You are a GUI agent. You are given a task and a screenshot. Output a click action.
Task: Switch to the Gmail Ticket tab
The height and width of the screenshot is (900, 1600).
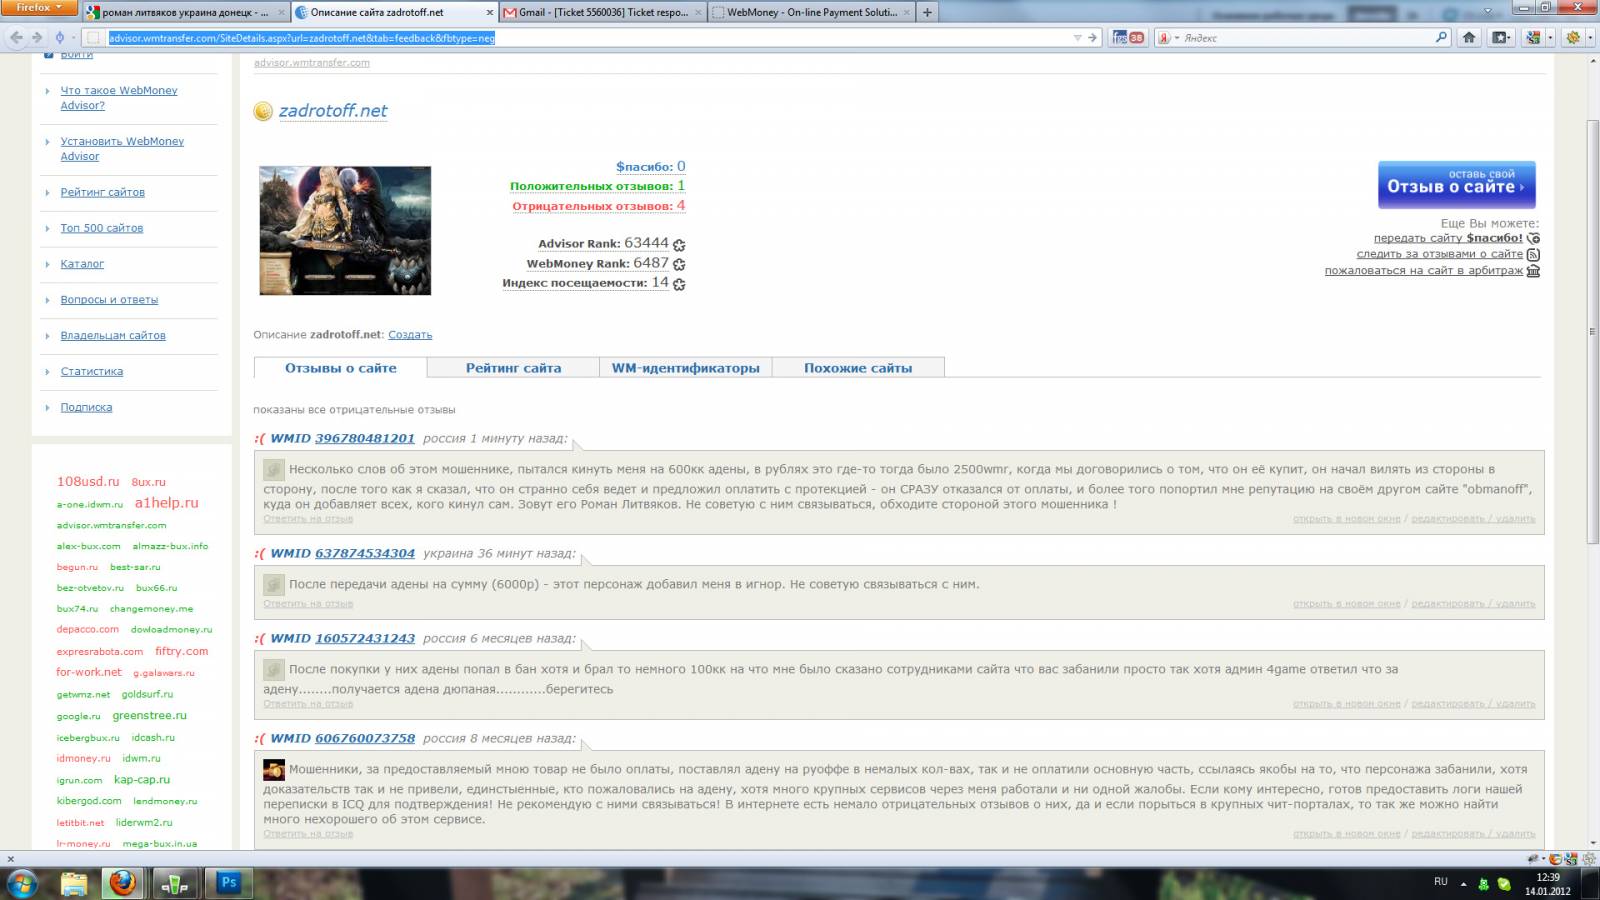point(603,12)
